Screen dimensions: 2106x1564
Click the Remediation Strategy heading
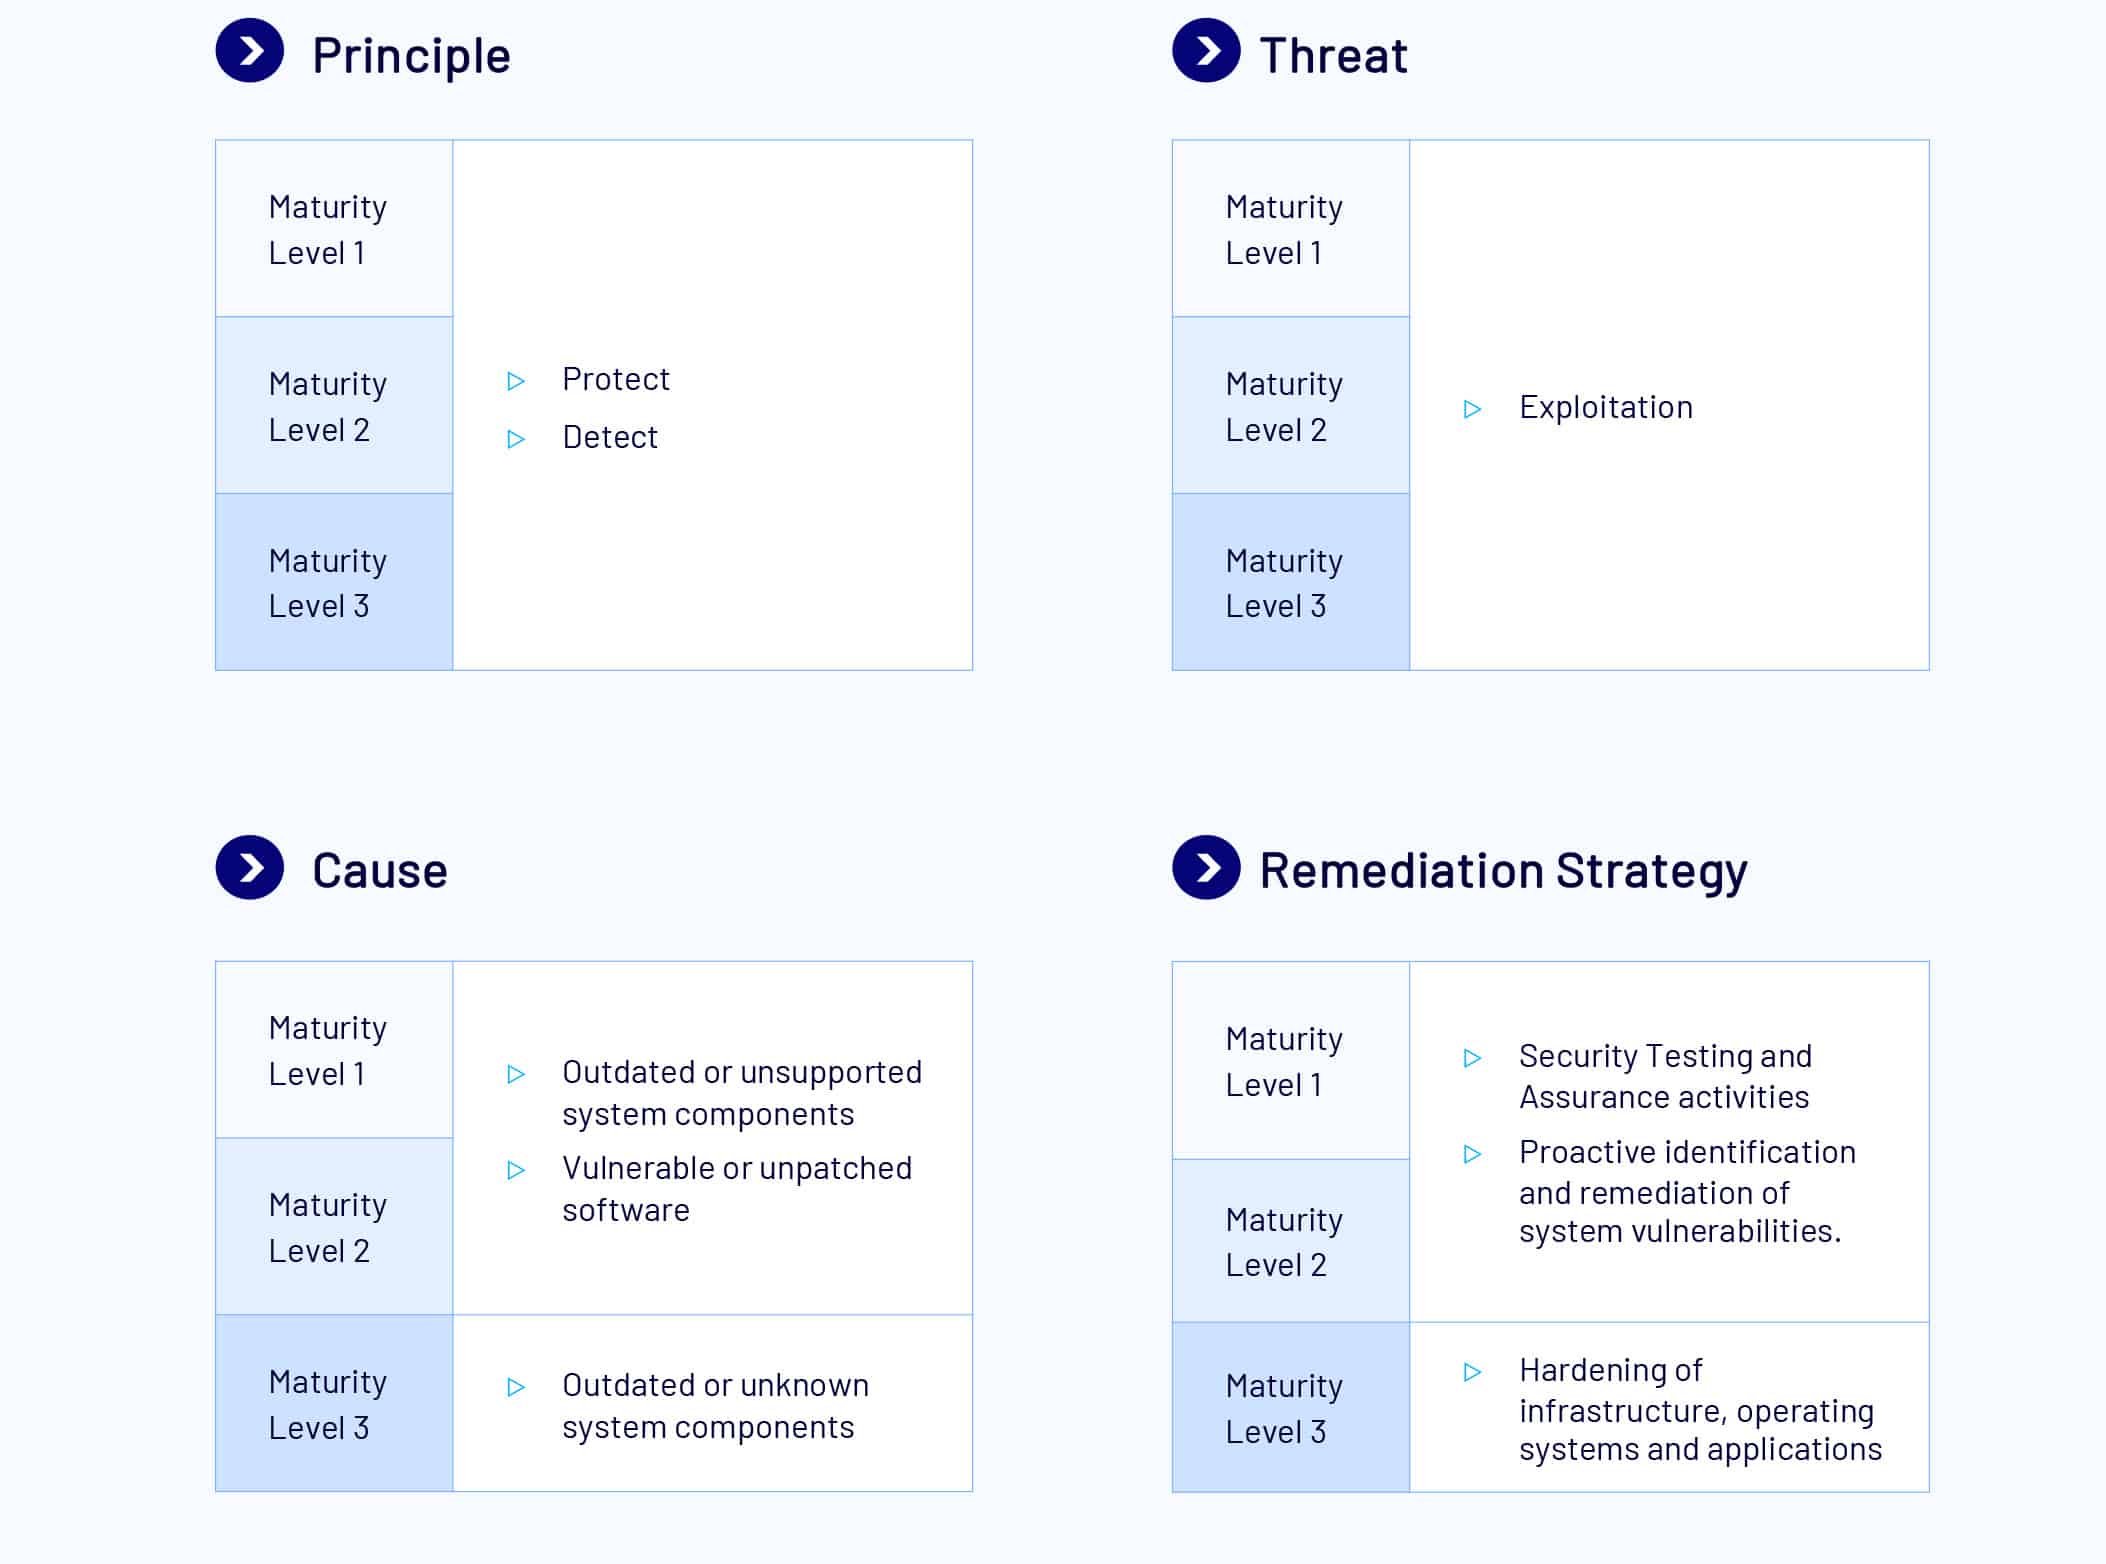click(1503, 870)
